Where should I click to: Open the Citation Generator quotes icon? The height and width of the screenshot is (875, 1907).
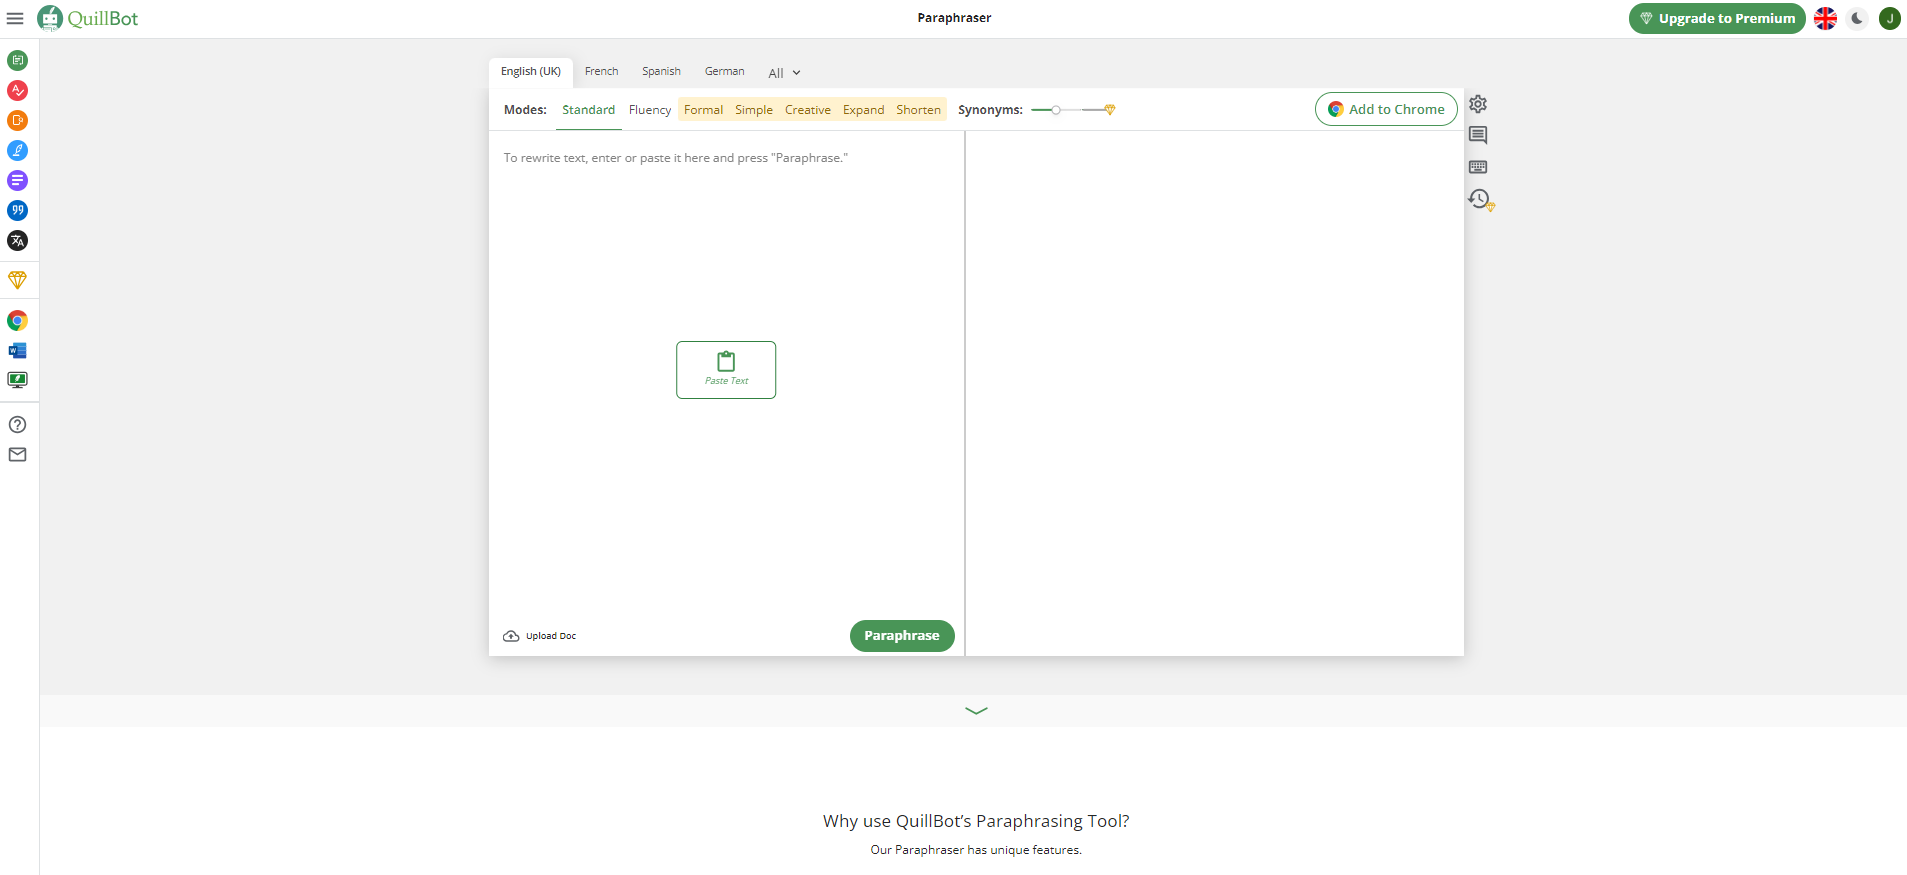click(x=17, y=211)
